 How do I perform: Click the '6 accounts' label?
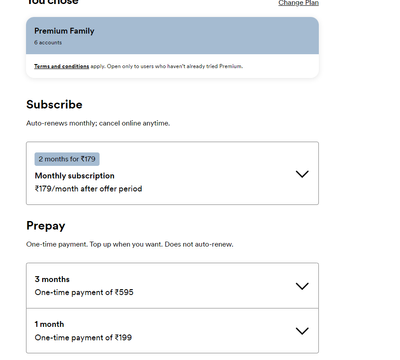(x=48, y=42)
